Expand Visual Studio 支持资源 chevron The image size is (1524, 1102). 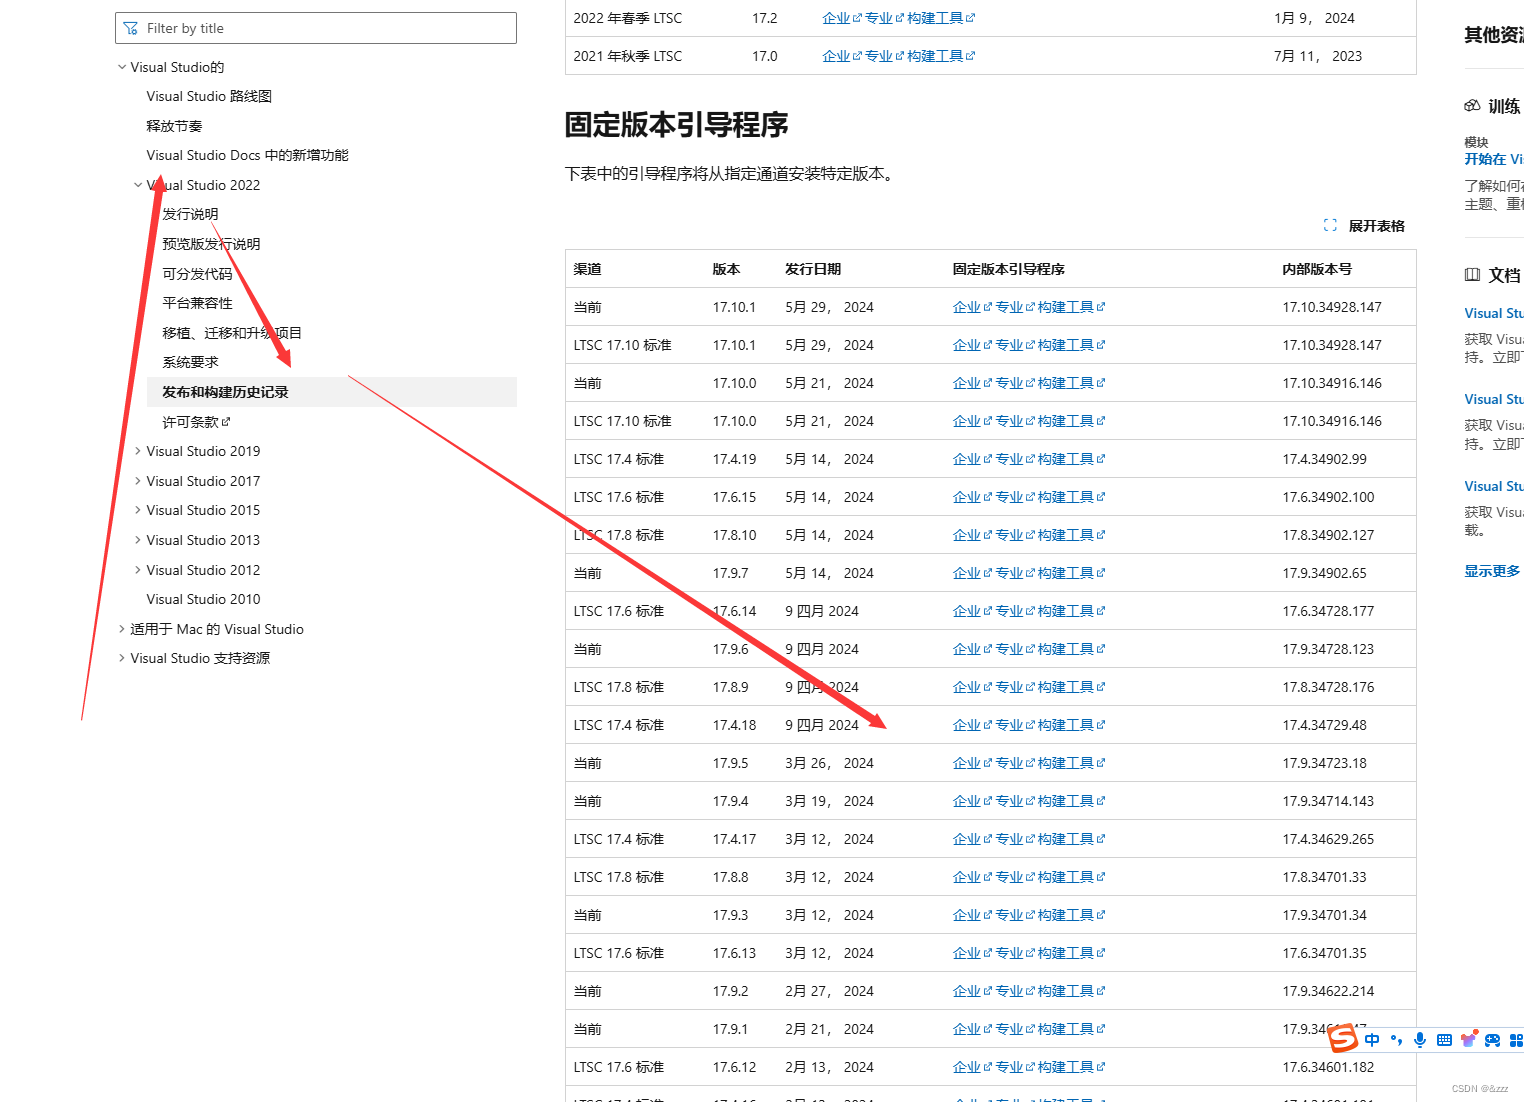pyautogui.click(x=122, y=658)
